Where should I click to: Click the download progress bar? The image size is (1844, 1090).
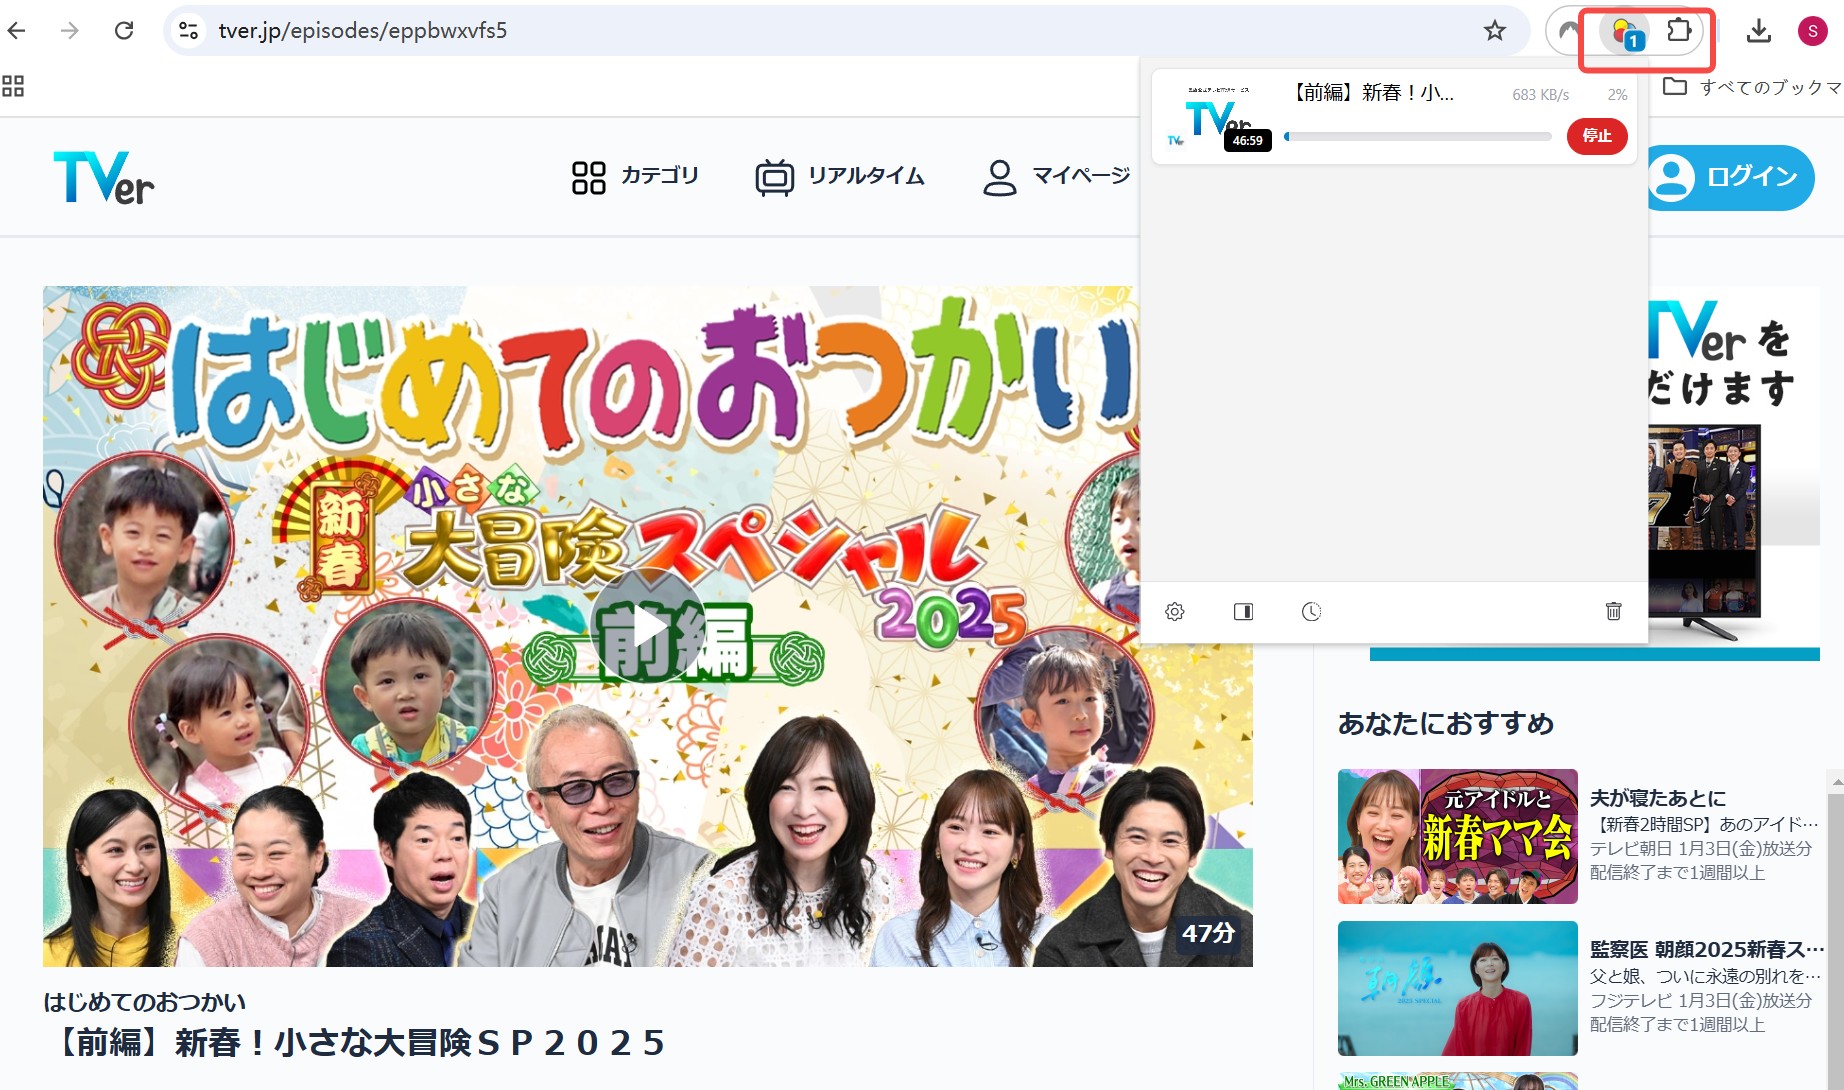(x=1418, y=136)
